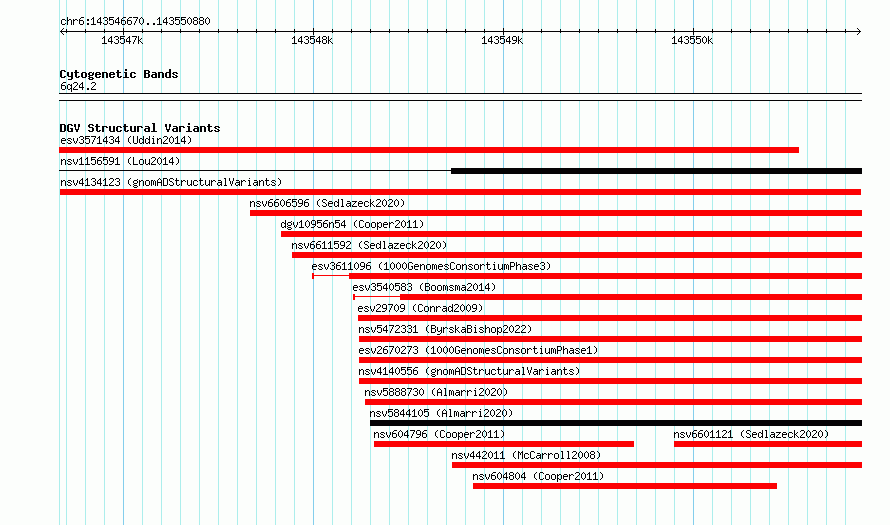The image size is (890, 525).
Task: Select the red bar under nsv5888730
Action: click(x=614, y=402)
